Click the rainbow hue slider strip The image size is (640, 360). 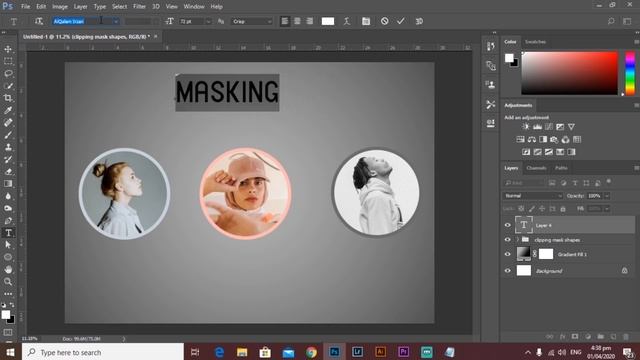coord(630,73)
